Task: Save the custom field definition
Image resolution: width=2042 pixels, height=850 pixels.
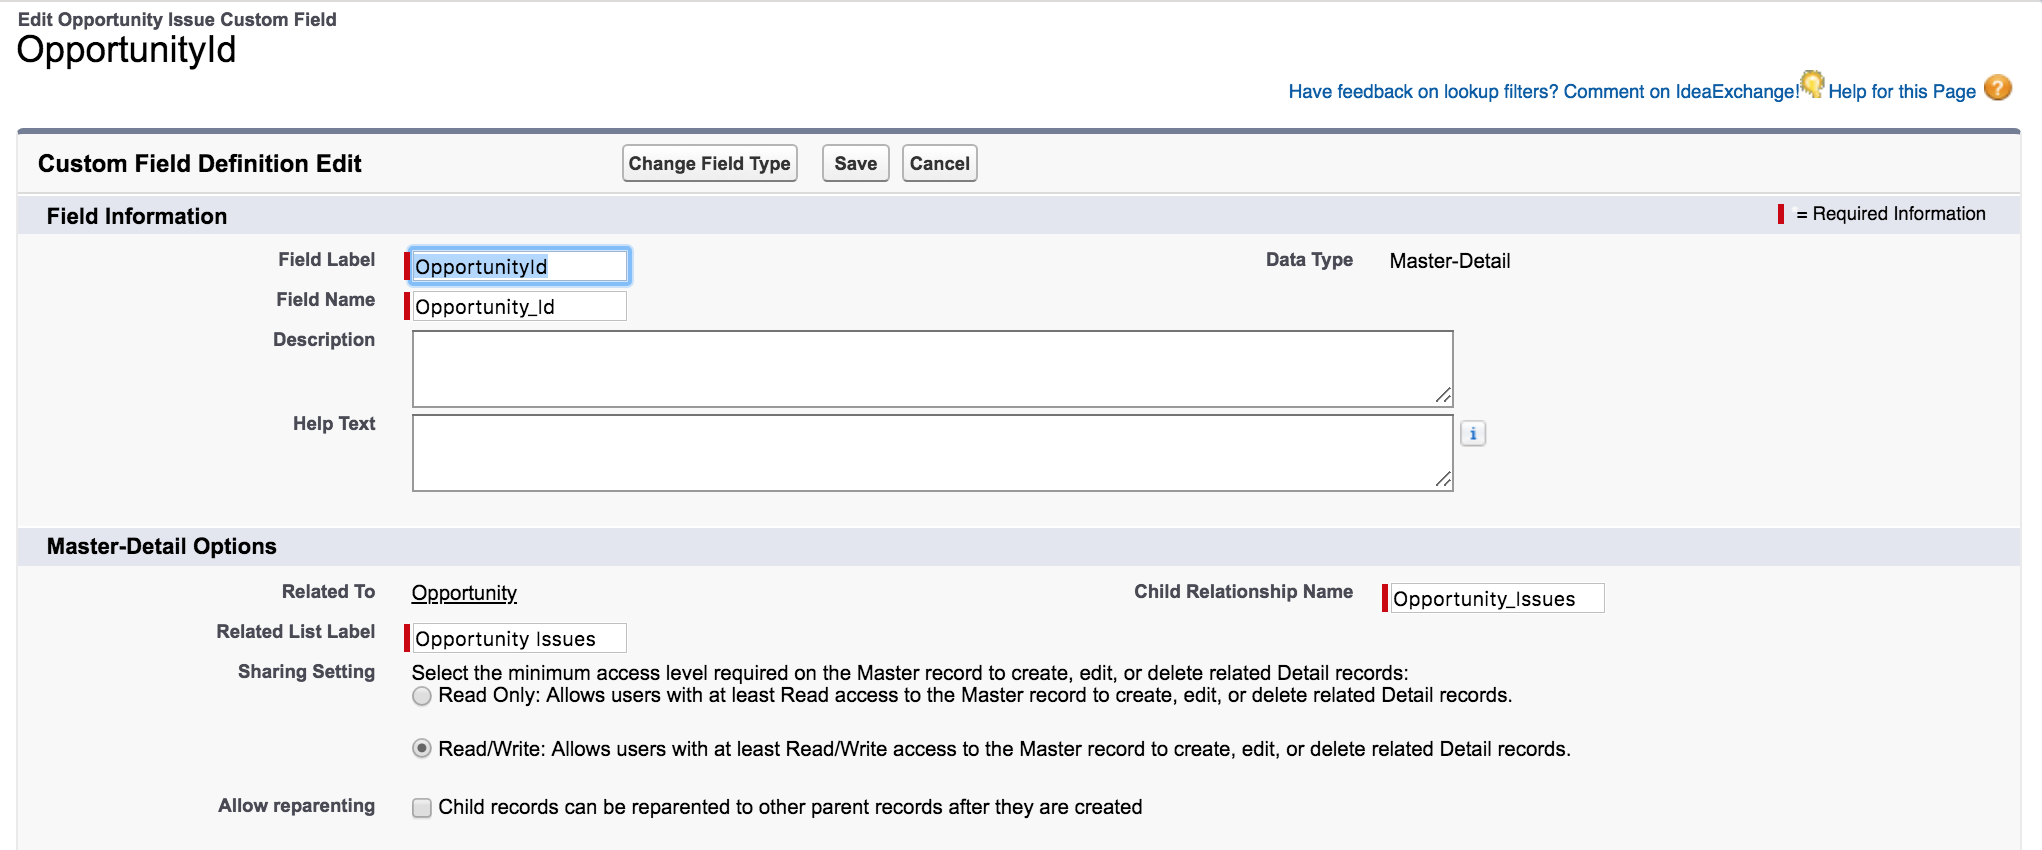Action: (x=855, y=164)
